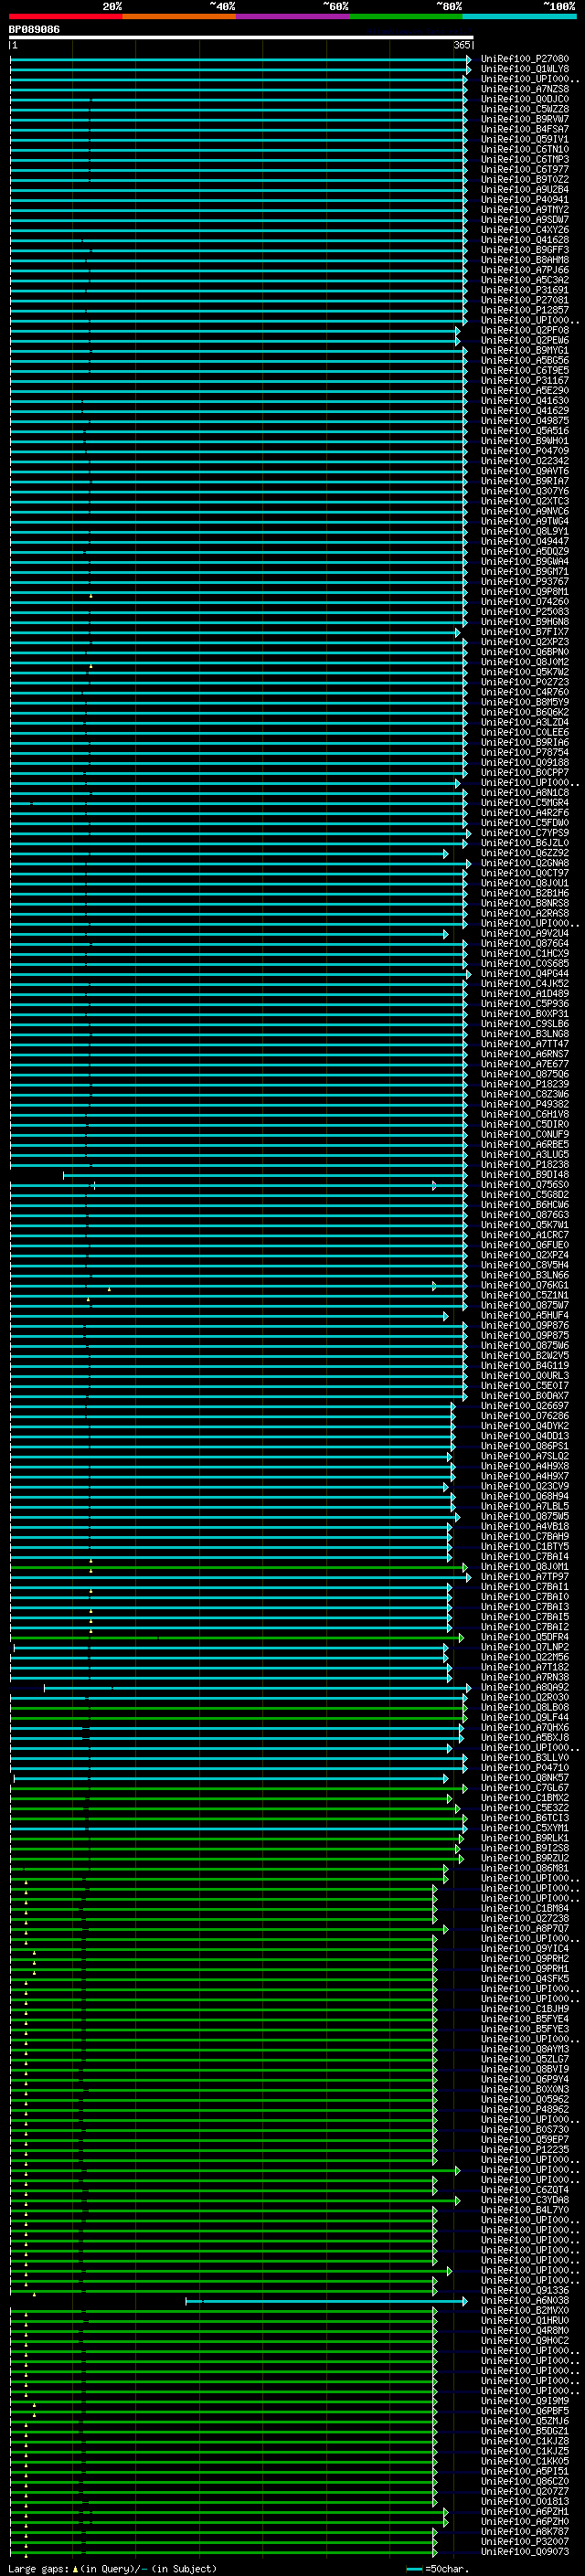Click the white query sequence ruler bar
Image resolution: width=585 pixels, height=2576 pixels.
click(241, 38)
